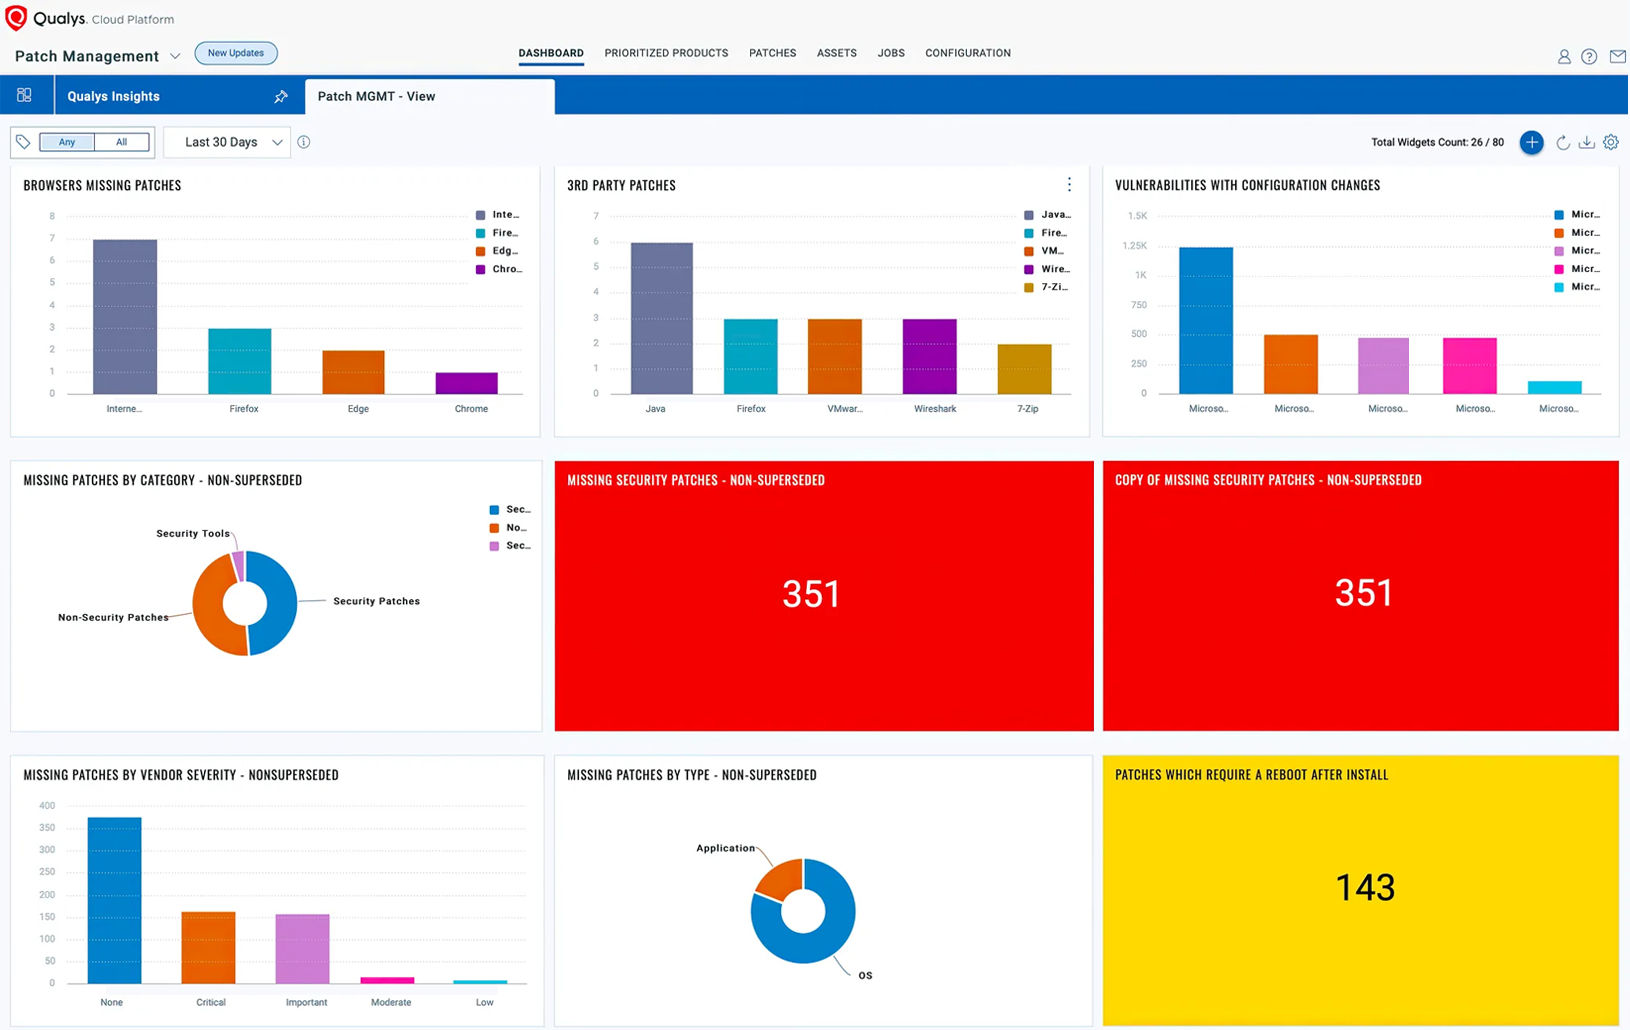Click the download dashboard icon

[1586, 143]
